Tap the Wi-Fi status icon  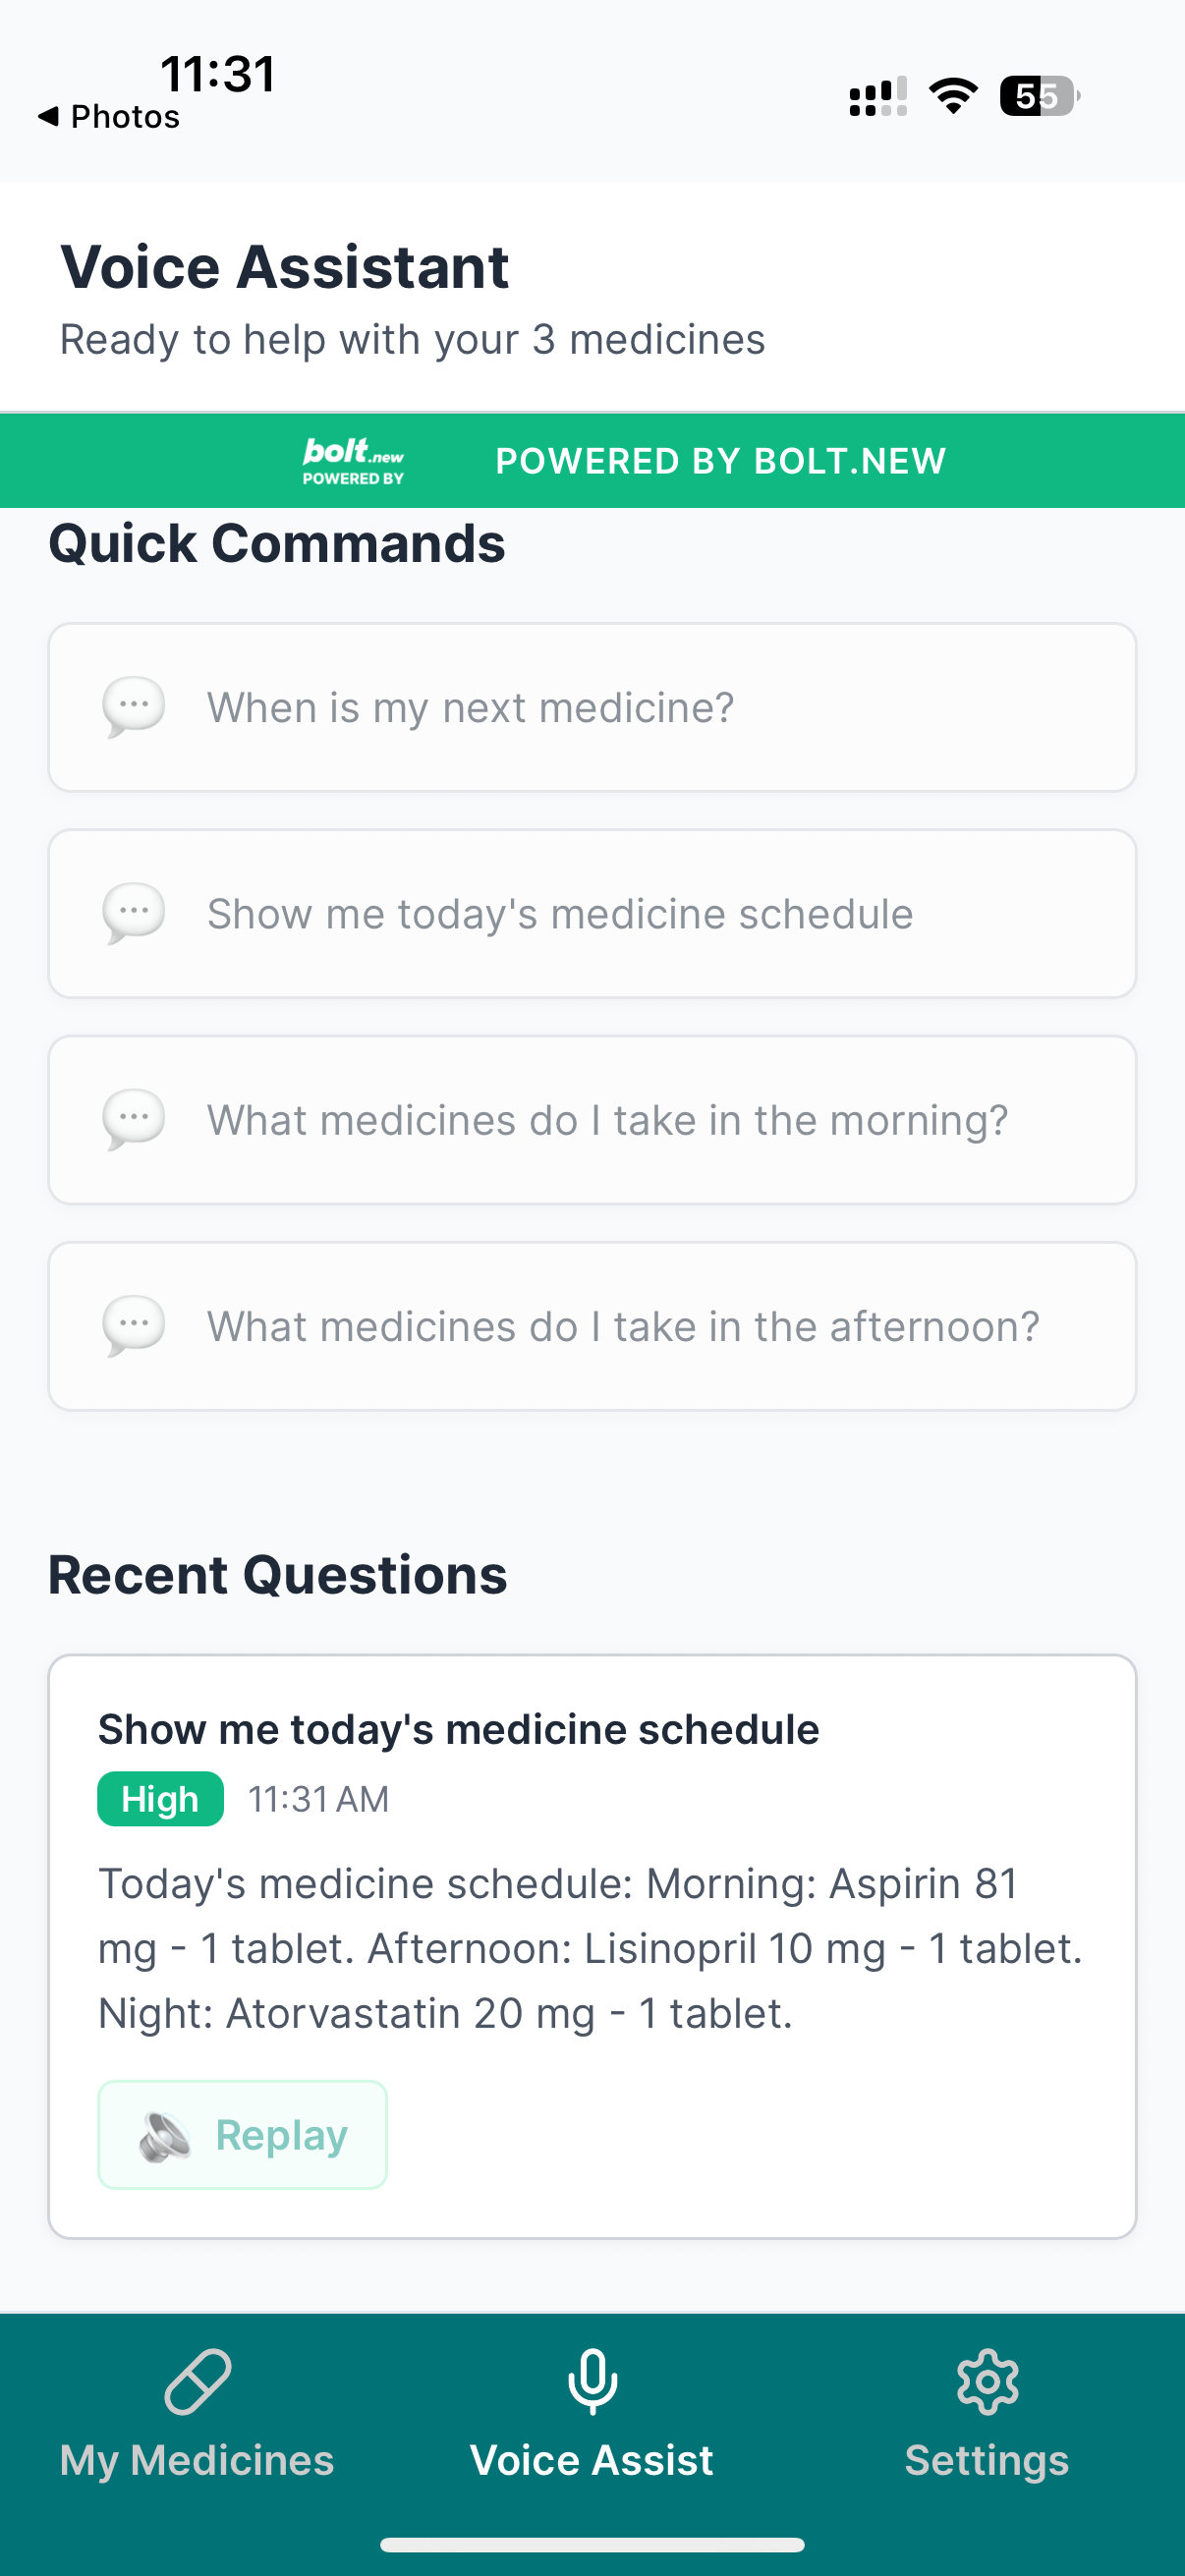coord(953,97)
